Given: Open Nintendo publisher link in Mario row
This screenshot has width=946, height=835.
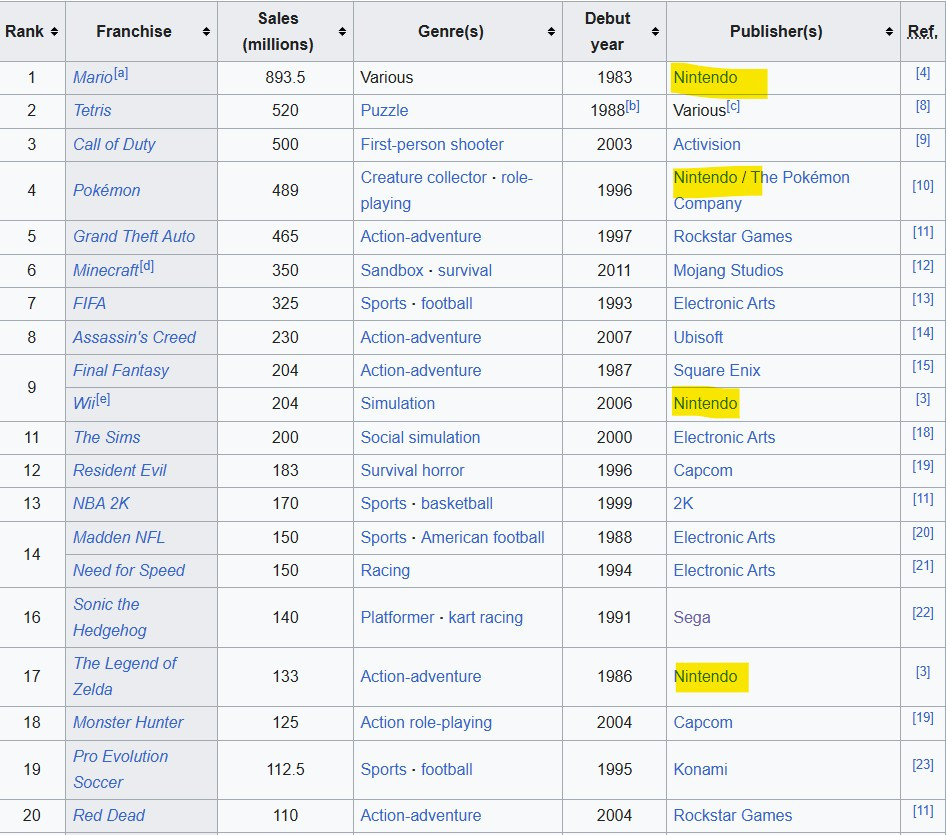Looking at the screenshot, I should click(x=705, y=77).
